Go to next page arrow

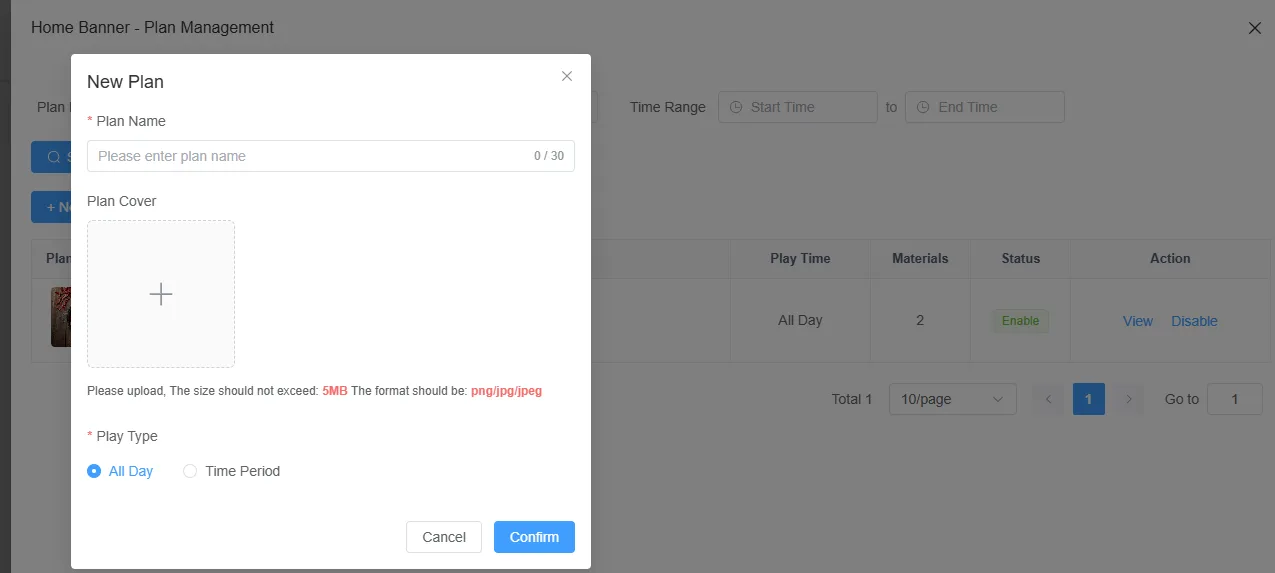click(x=1128, y=399)
